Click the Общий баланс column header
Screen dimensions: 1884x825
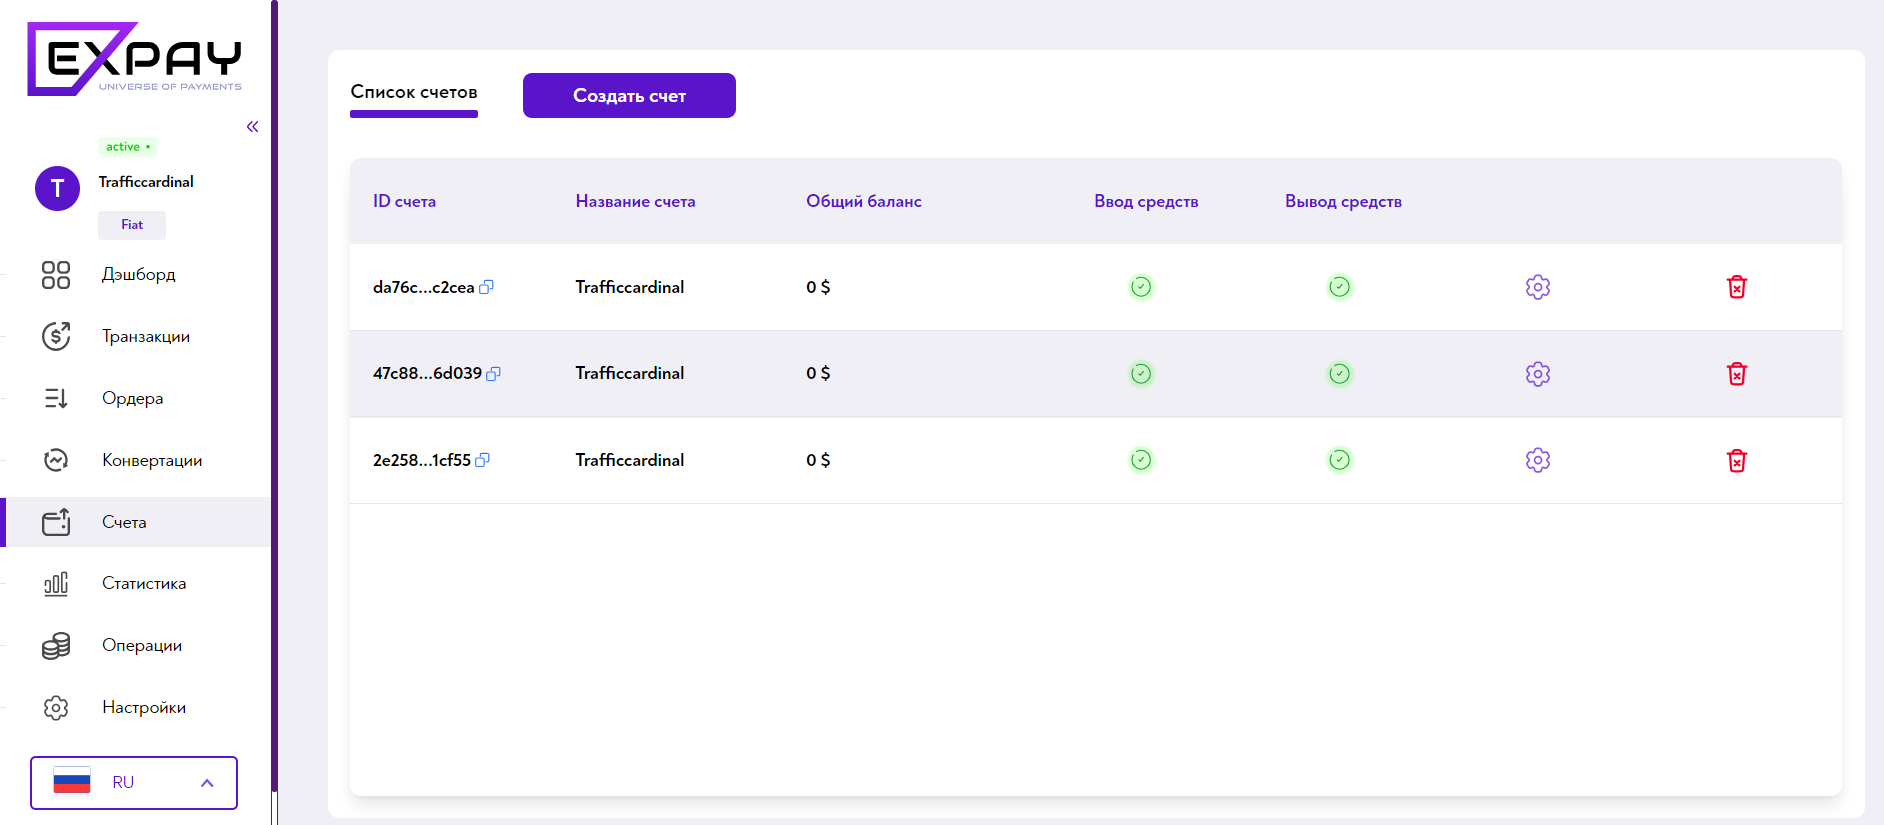click(x=864, y=201)
